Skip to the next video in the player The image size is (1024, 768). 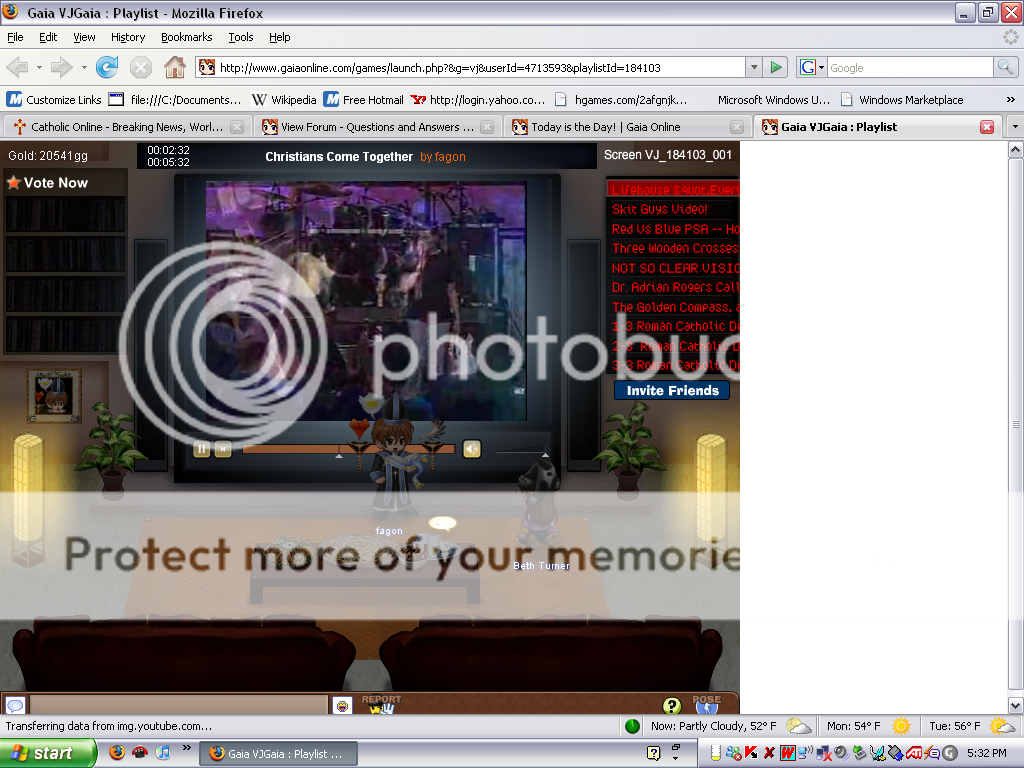click(223, 449)
